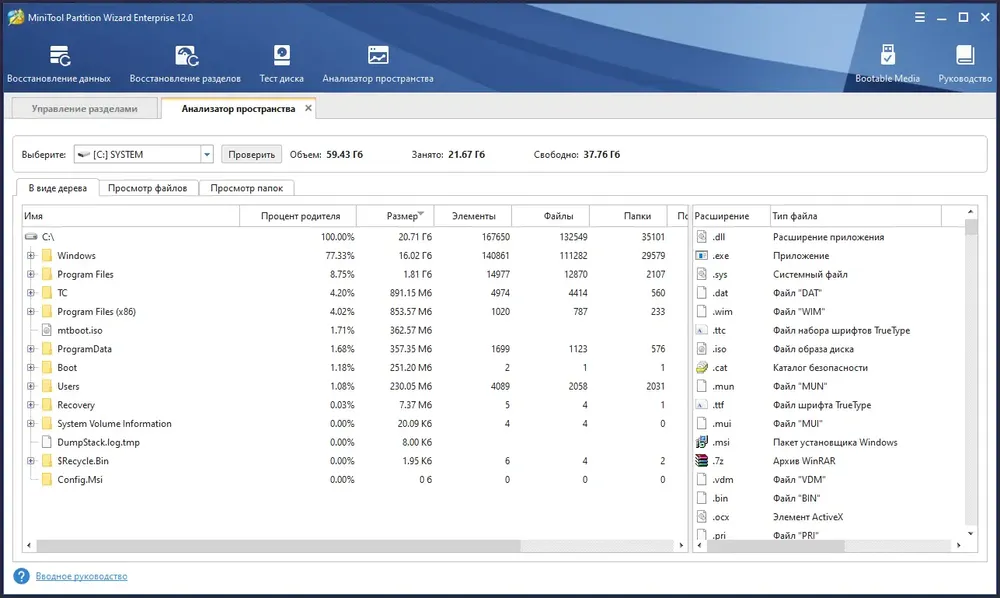Click the blue question mark help icon
This screenshot has width=1000, height=598.
click(21, 576)
